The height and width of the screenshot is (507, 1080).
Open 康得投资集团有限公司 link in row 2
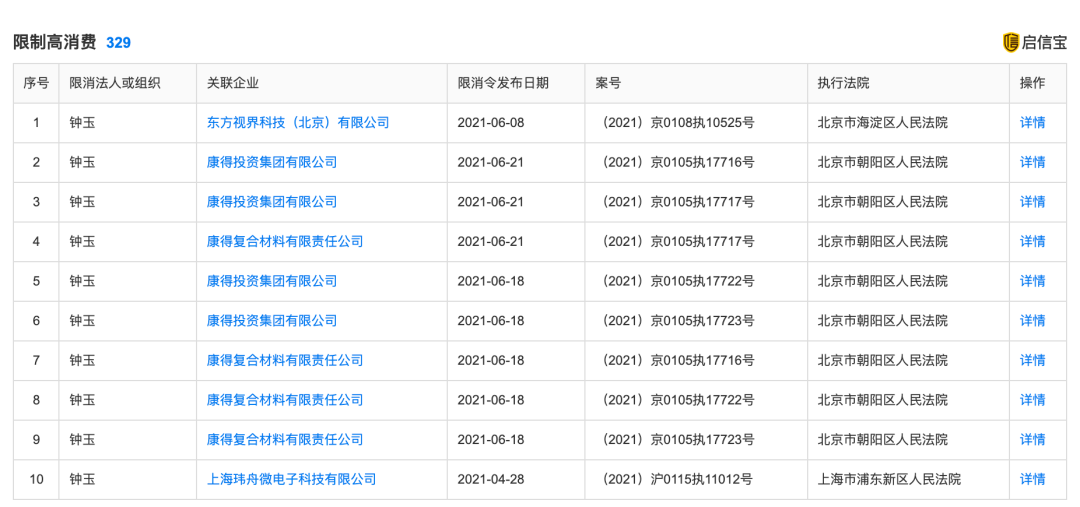[271, 163]
